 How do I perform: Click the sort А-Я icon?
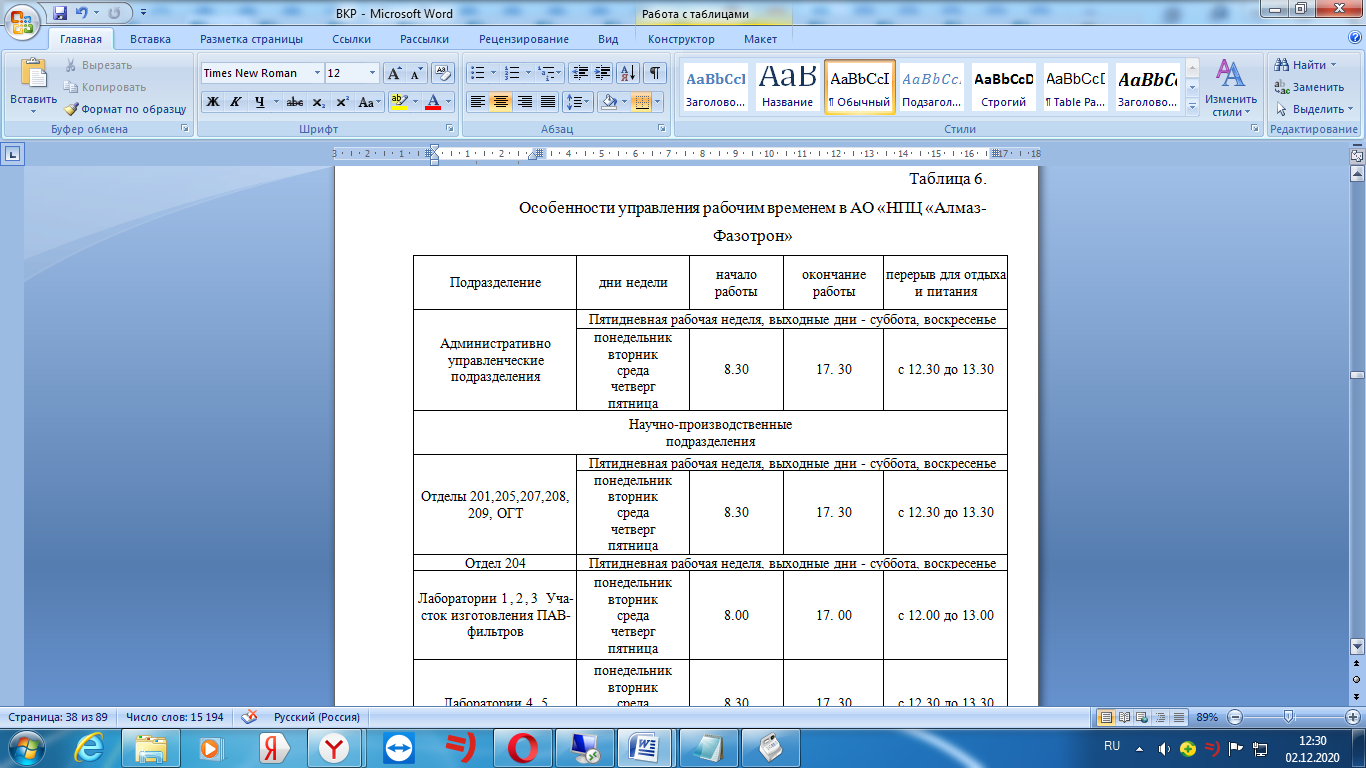[629, 73]
